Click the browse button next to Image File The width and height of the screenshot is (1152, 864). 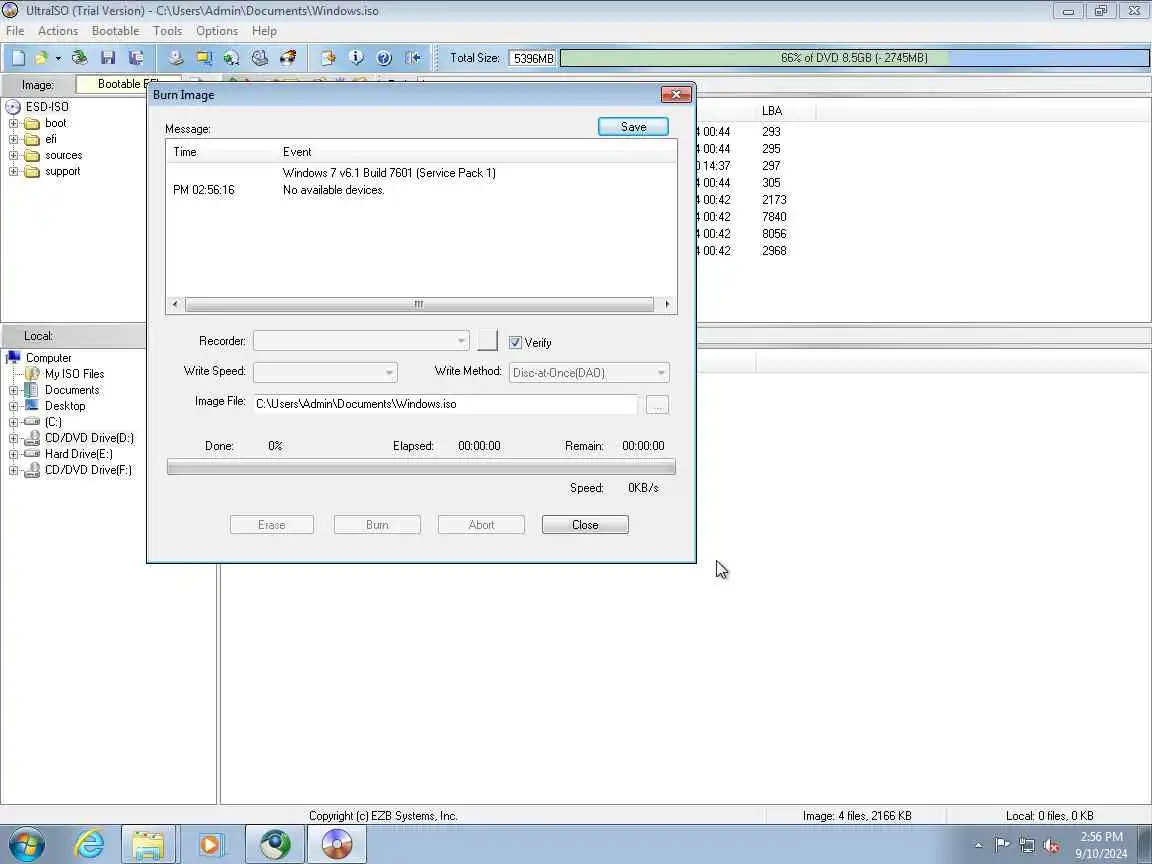pos(658,405)
